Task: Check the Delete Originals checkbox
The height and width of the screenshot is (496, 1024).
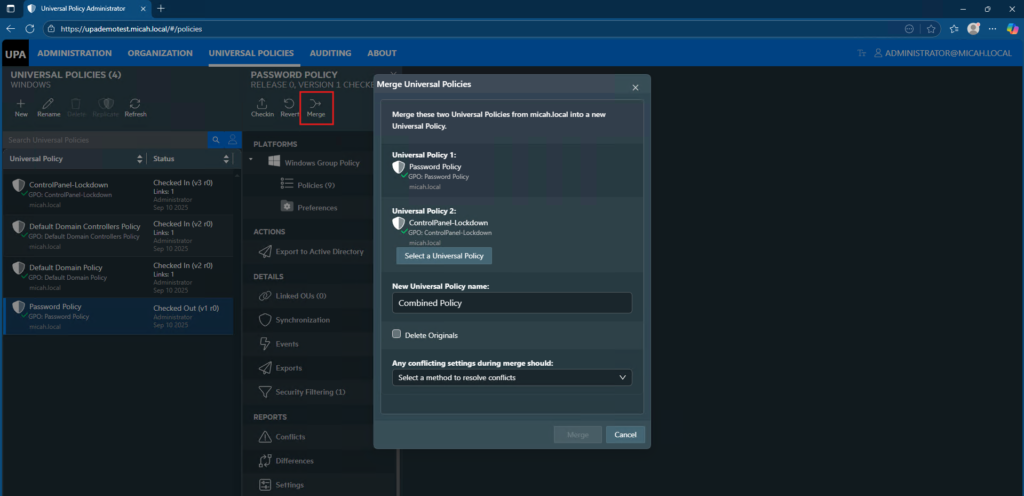Action: (397, 334)
